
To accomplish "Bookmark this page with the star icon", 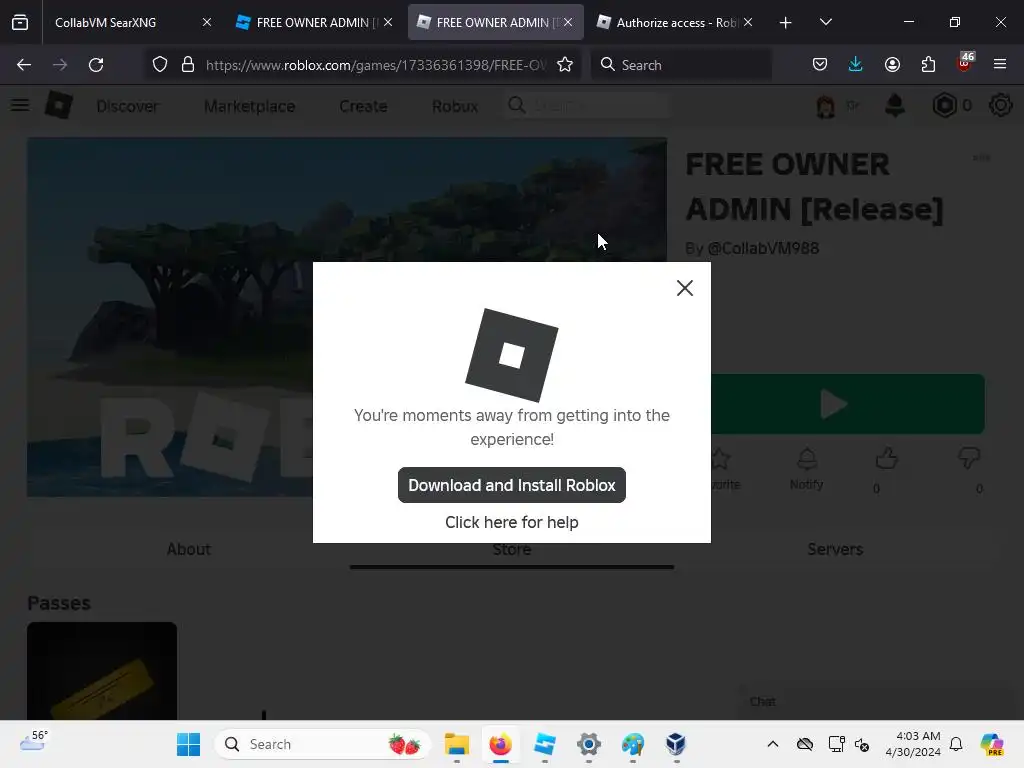I will (x=565, y=65).
